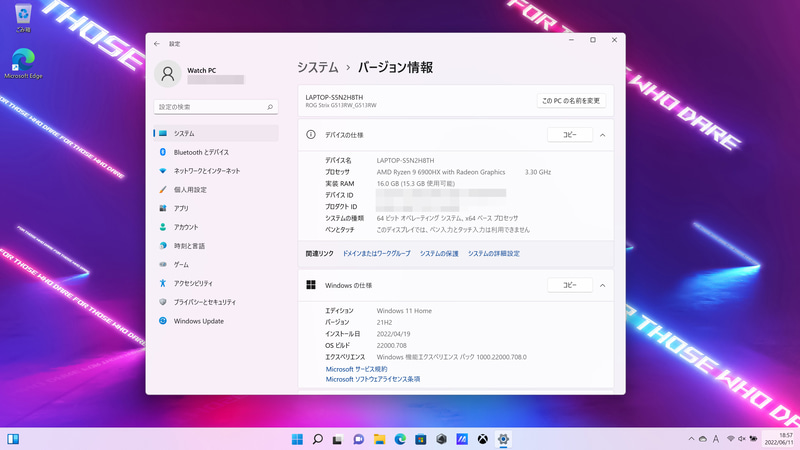Open Armoury Crate icon on taskbar
800x450 pixels.
[x=441, y=439]
